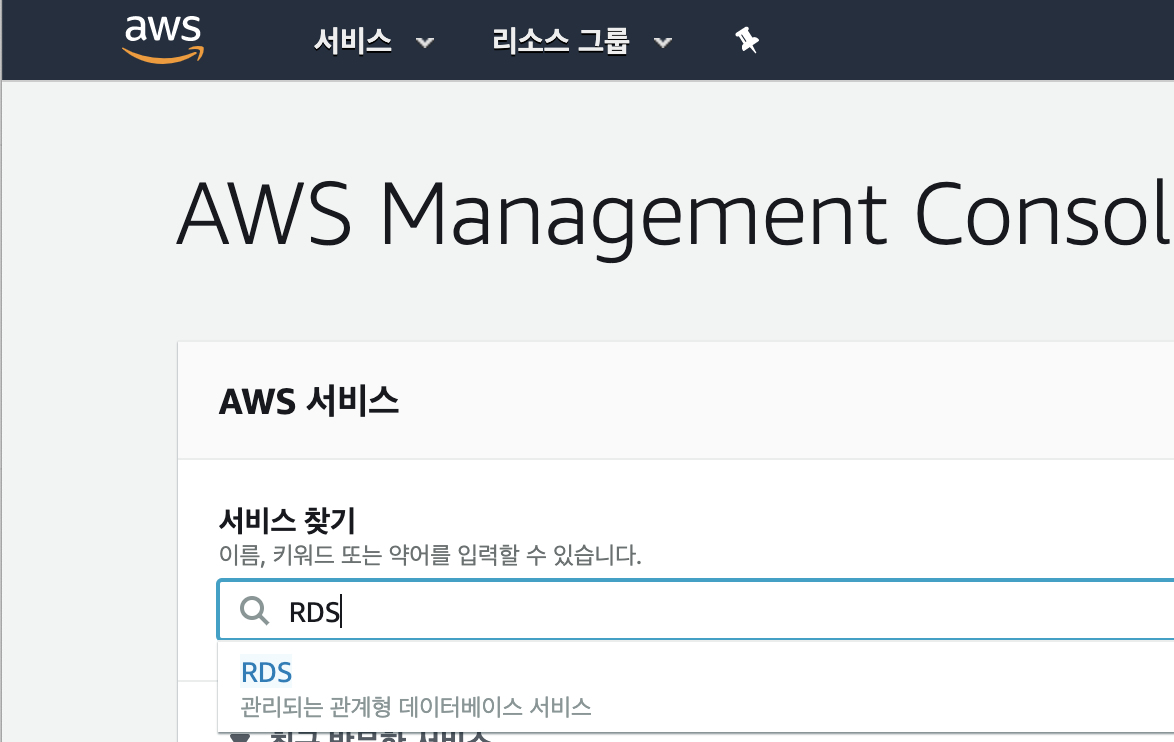Screen dimensions: 1174x742
Task: Select the RDS search suggestion
Action: (267, 672)
